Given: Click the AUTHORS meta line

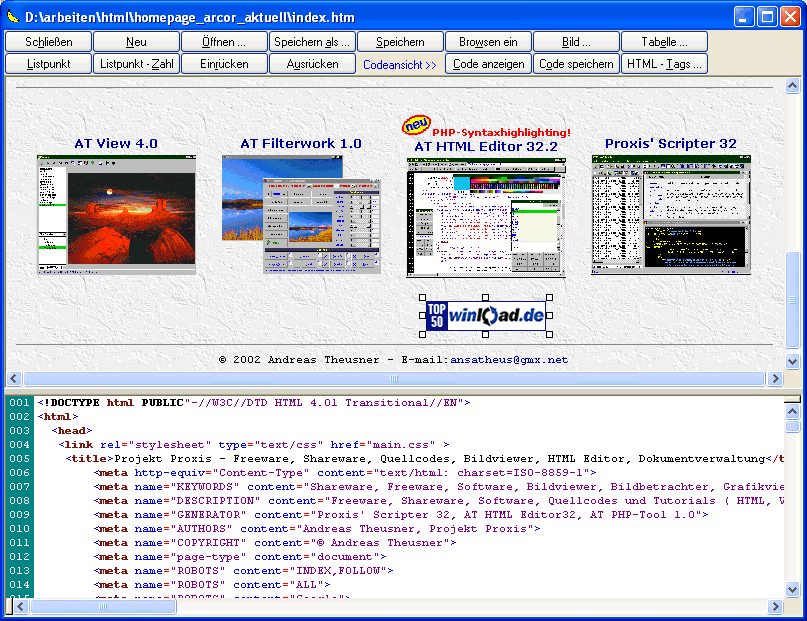Looking at the screenshot, I should 317,528.
